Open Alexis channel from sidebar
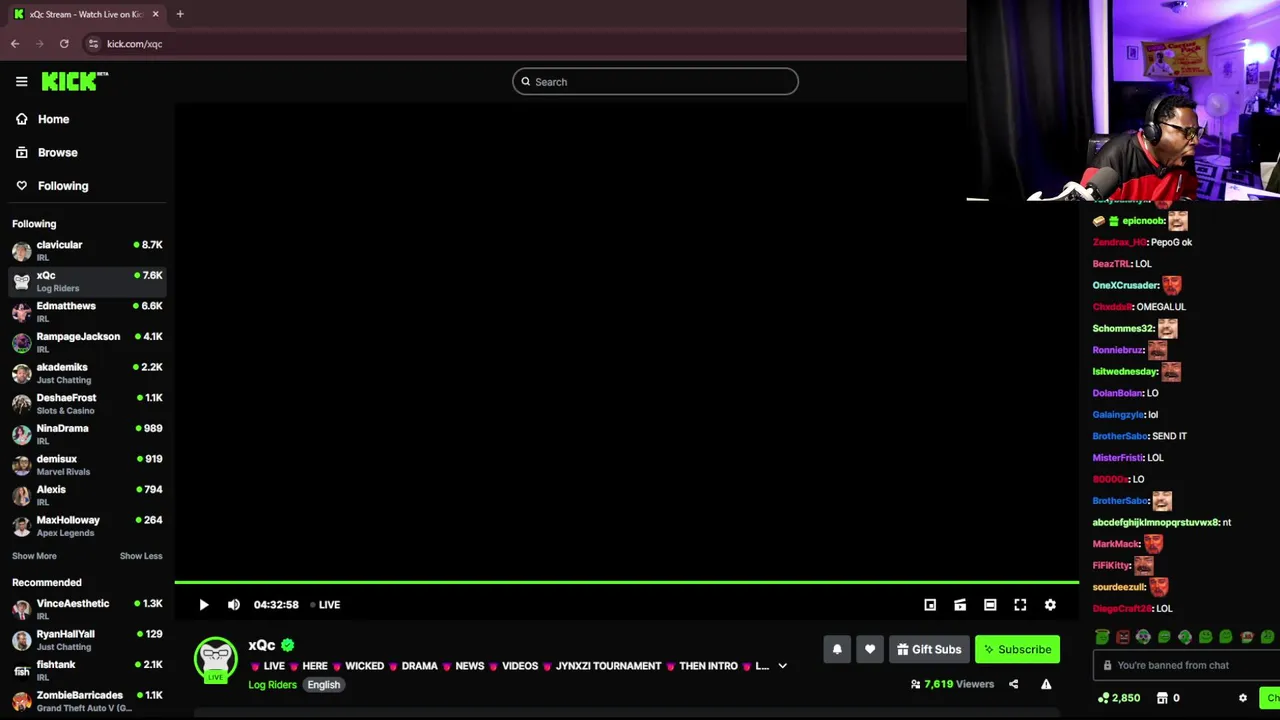The height and width of the screenshot is (720, 1280). coord(87,495)
